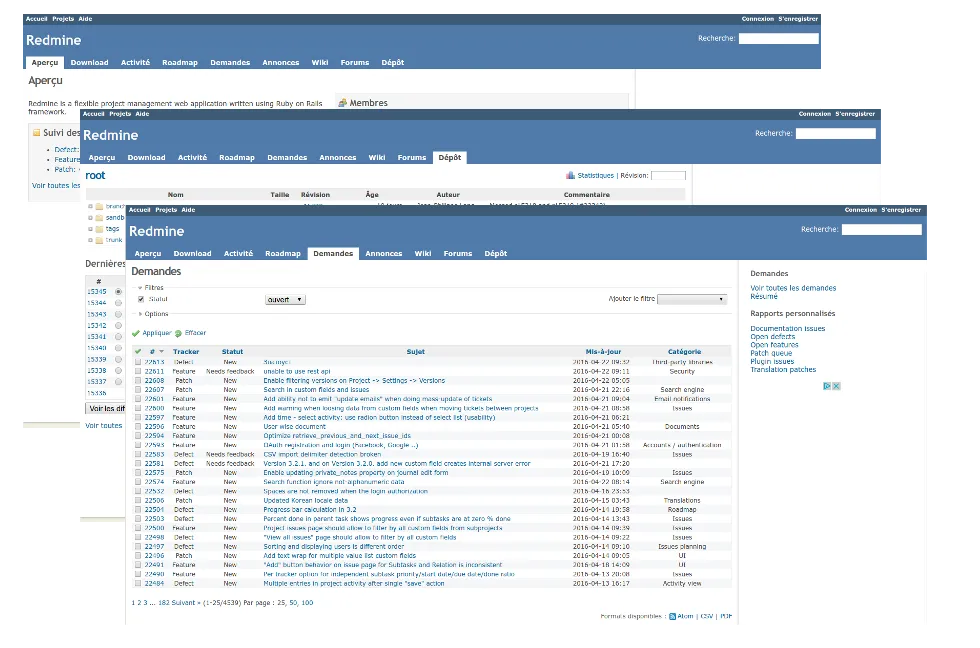Go to the next page with Suivant
Viewport: 980px width, 648px height.
pos(186,603)
